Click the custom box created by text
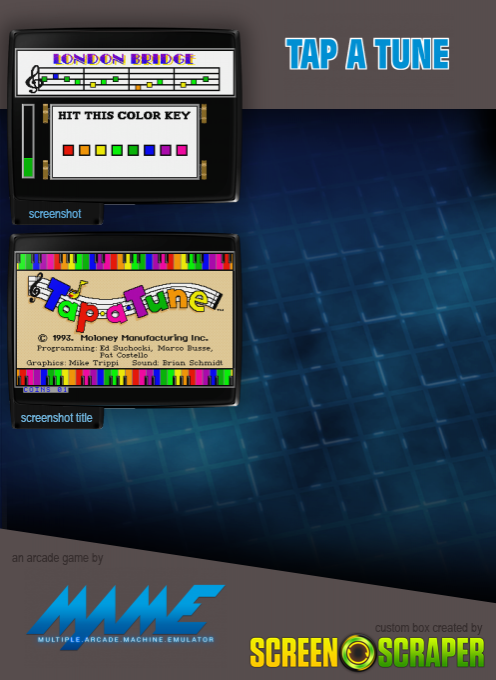The image size is (496, 680). [428, 628]
